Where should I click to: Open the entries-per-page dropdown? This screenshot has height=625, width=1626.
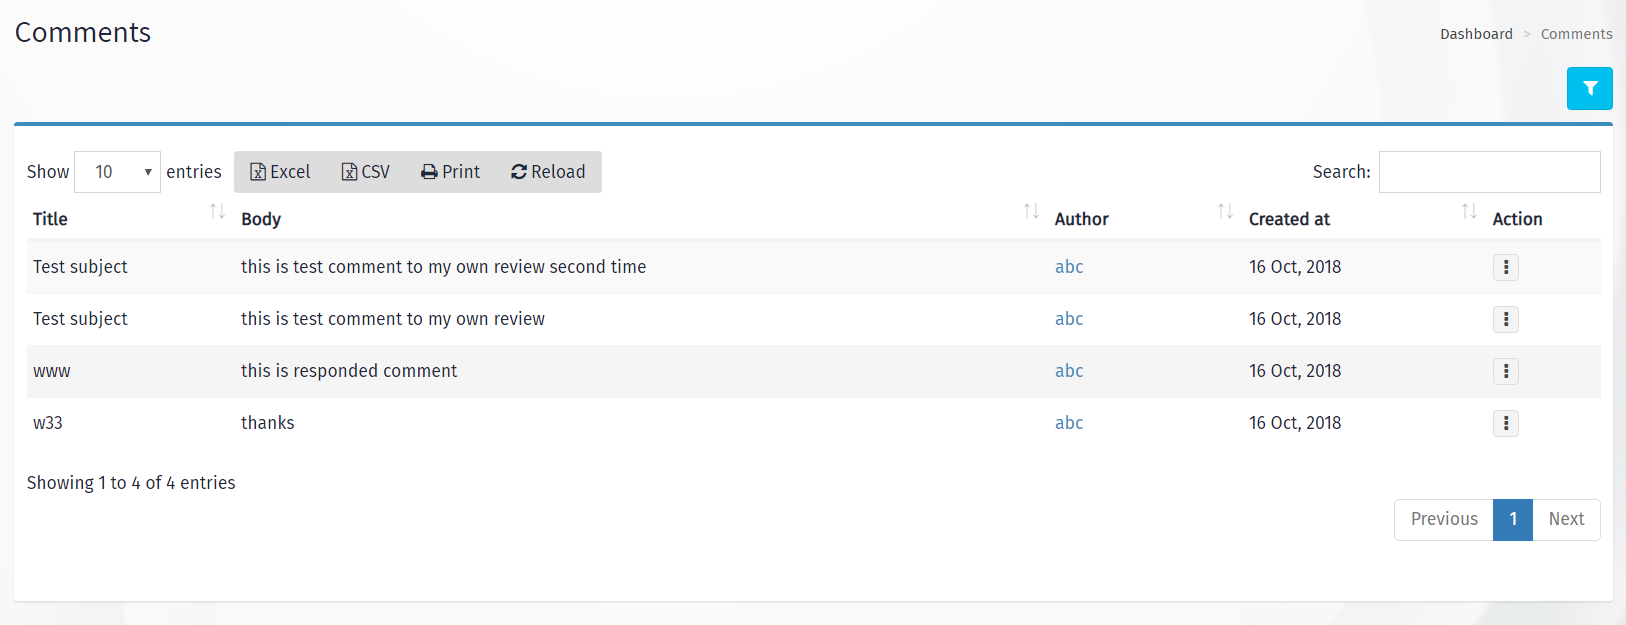(x=118, y=172)
